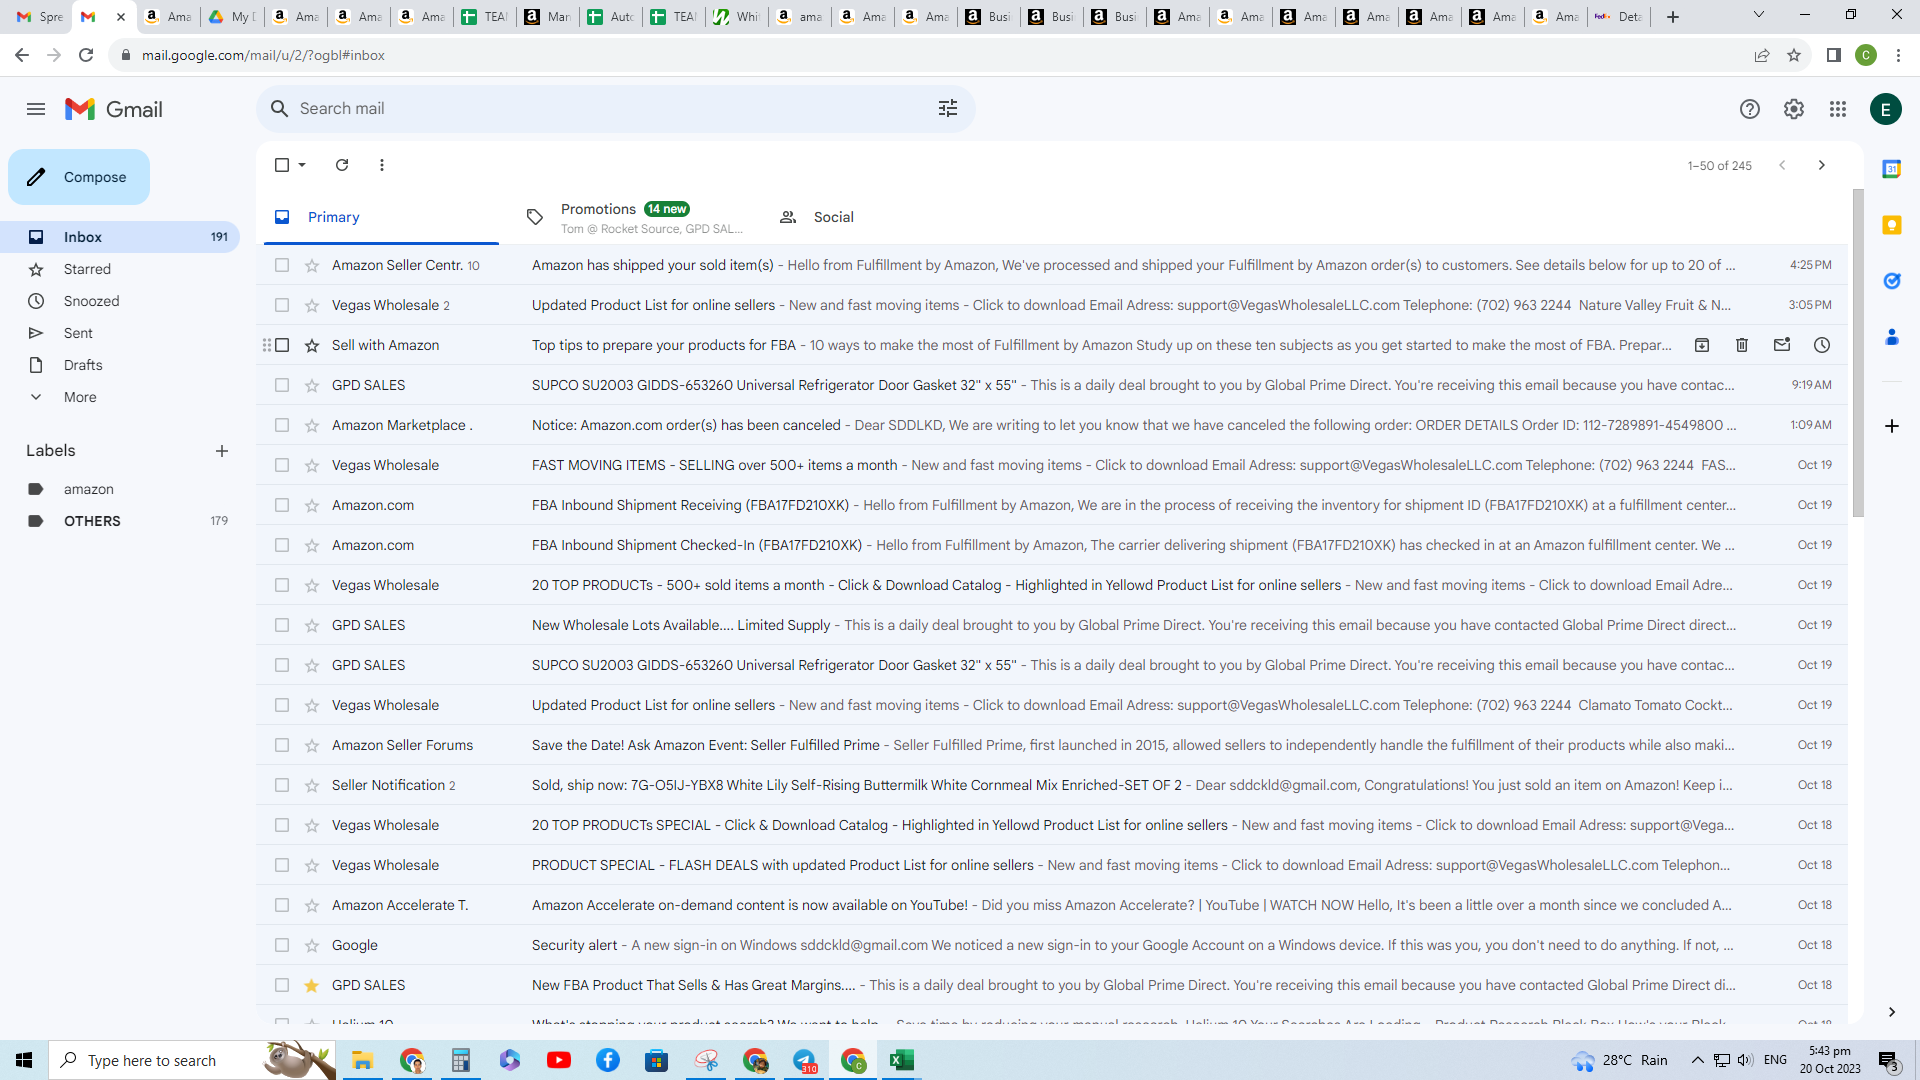Open new browser tab with plus button
This screenshot has height=1080, width=1920.
[x=1673, y=17]
